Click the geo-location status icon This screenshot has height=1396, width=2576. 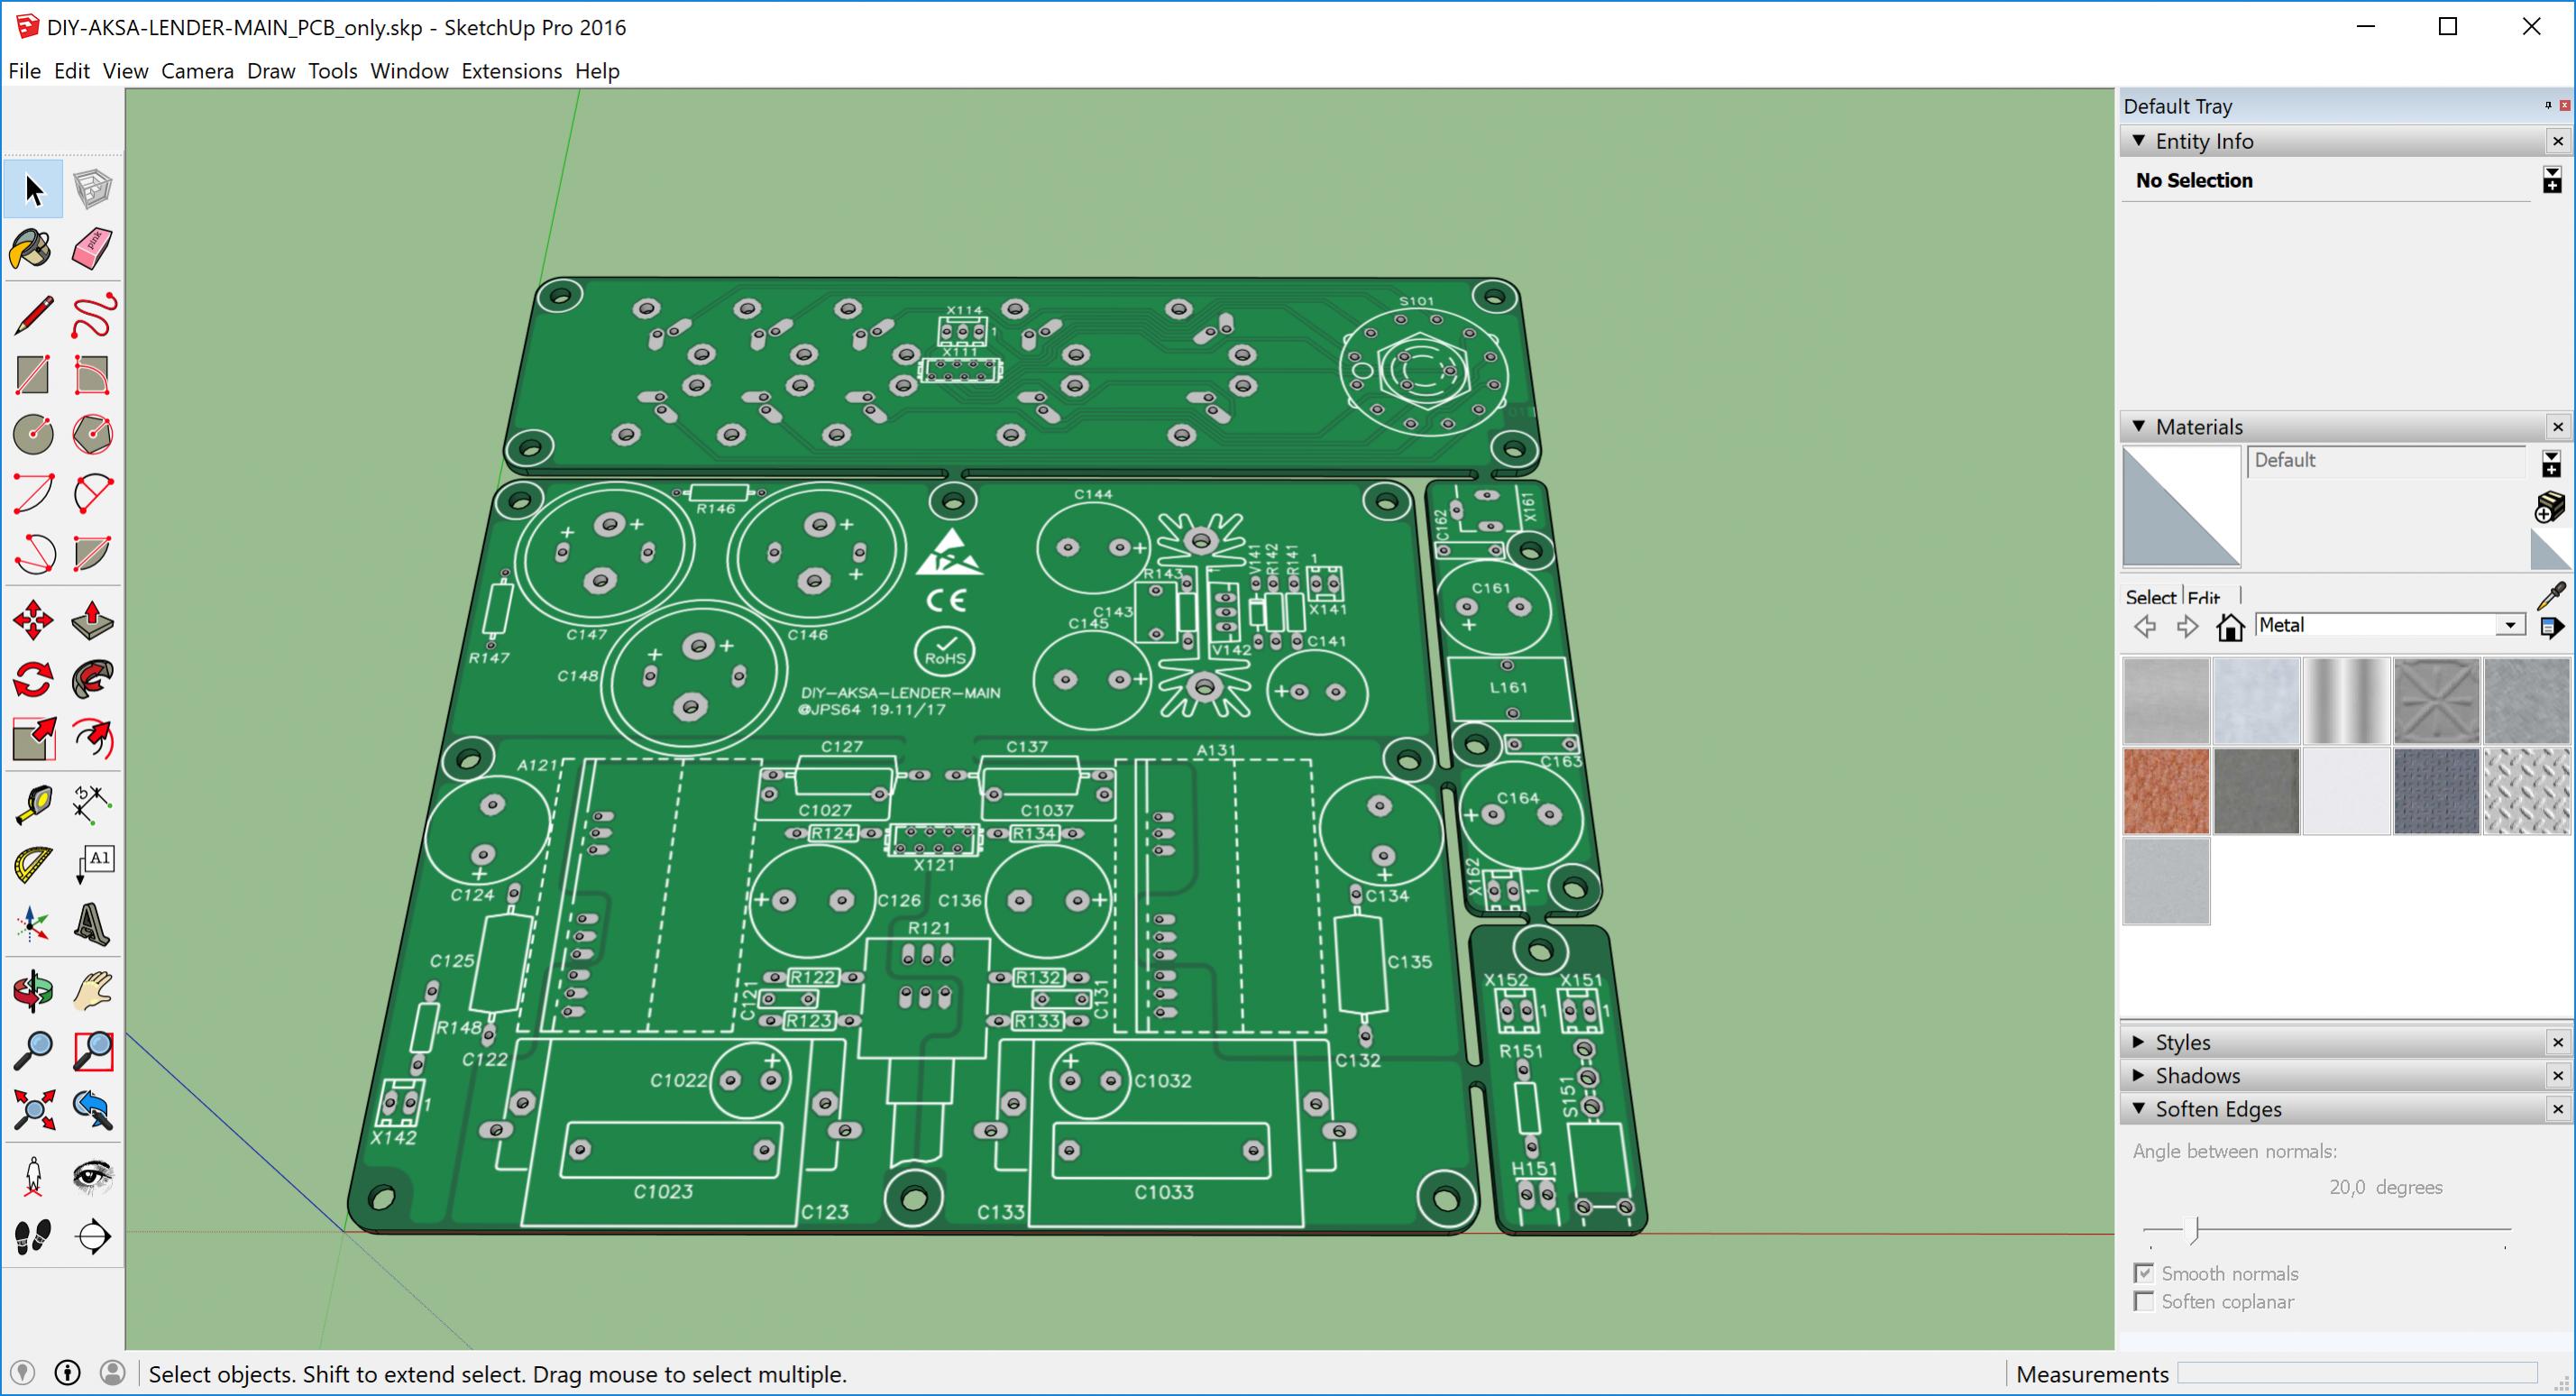pos(22,1373)
